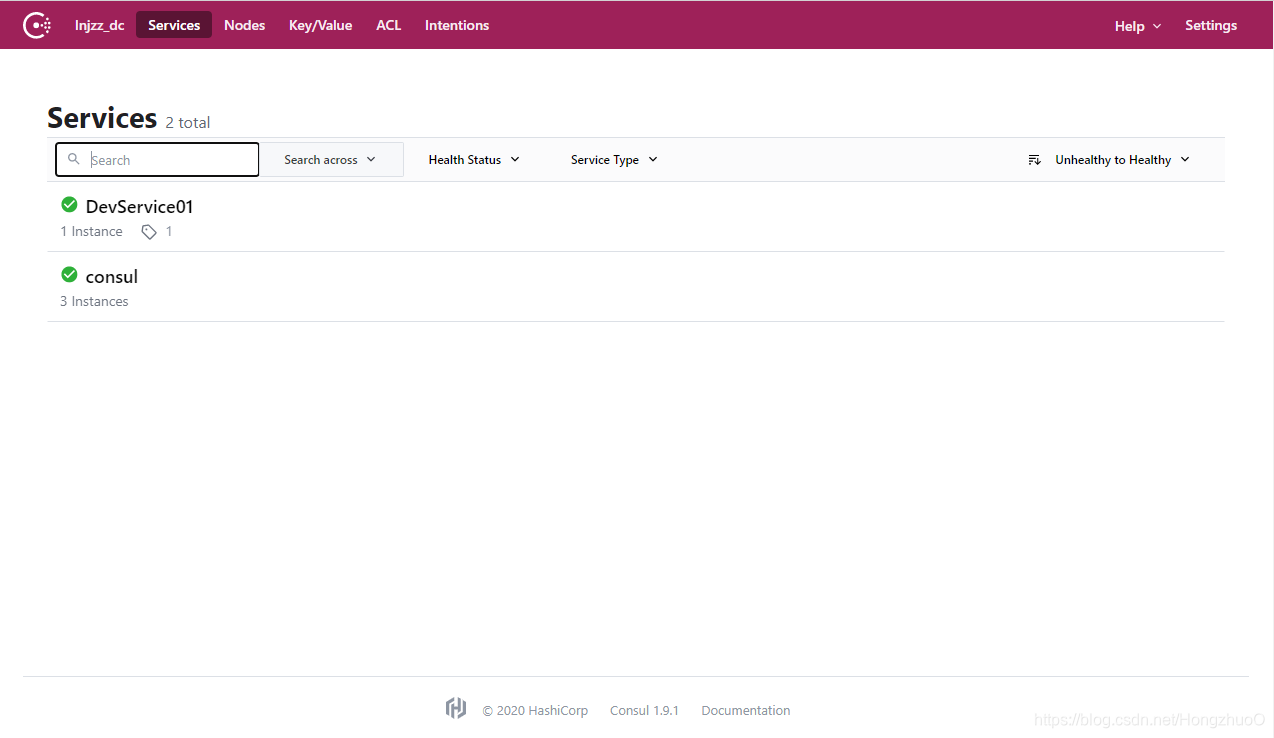
Task: Open the Help dropdown
Action: (x=1137, y=25)
